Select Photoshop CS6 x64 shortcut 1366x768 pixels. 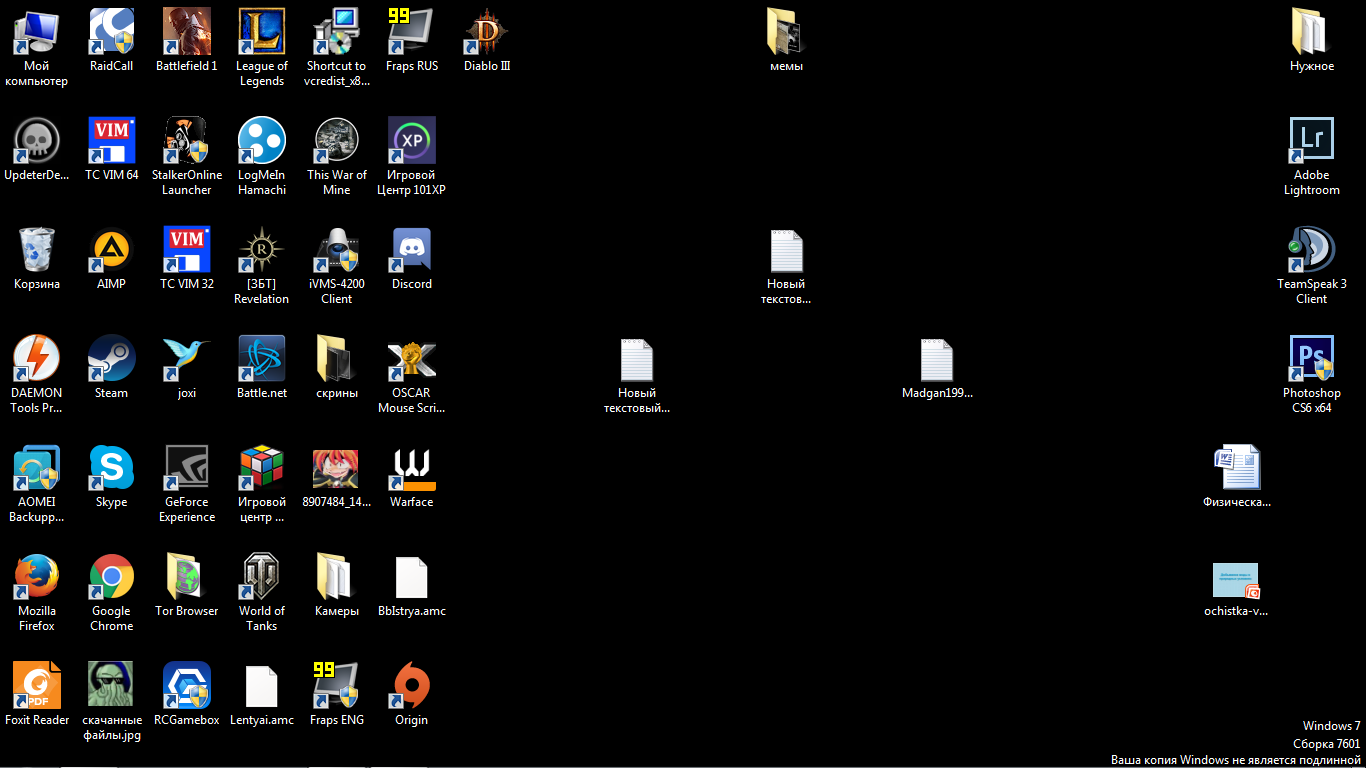click(1312, 359)
